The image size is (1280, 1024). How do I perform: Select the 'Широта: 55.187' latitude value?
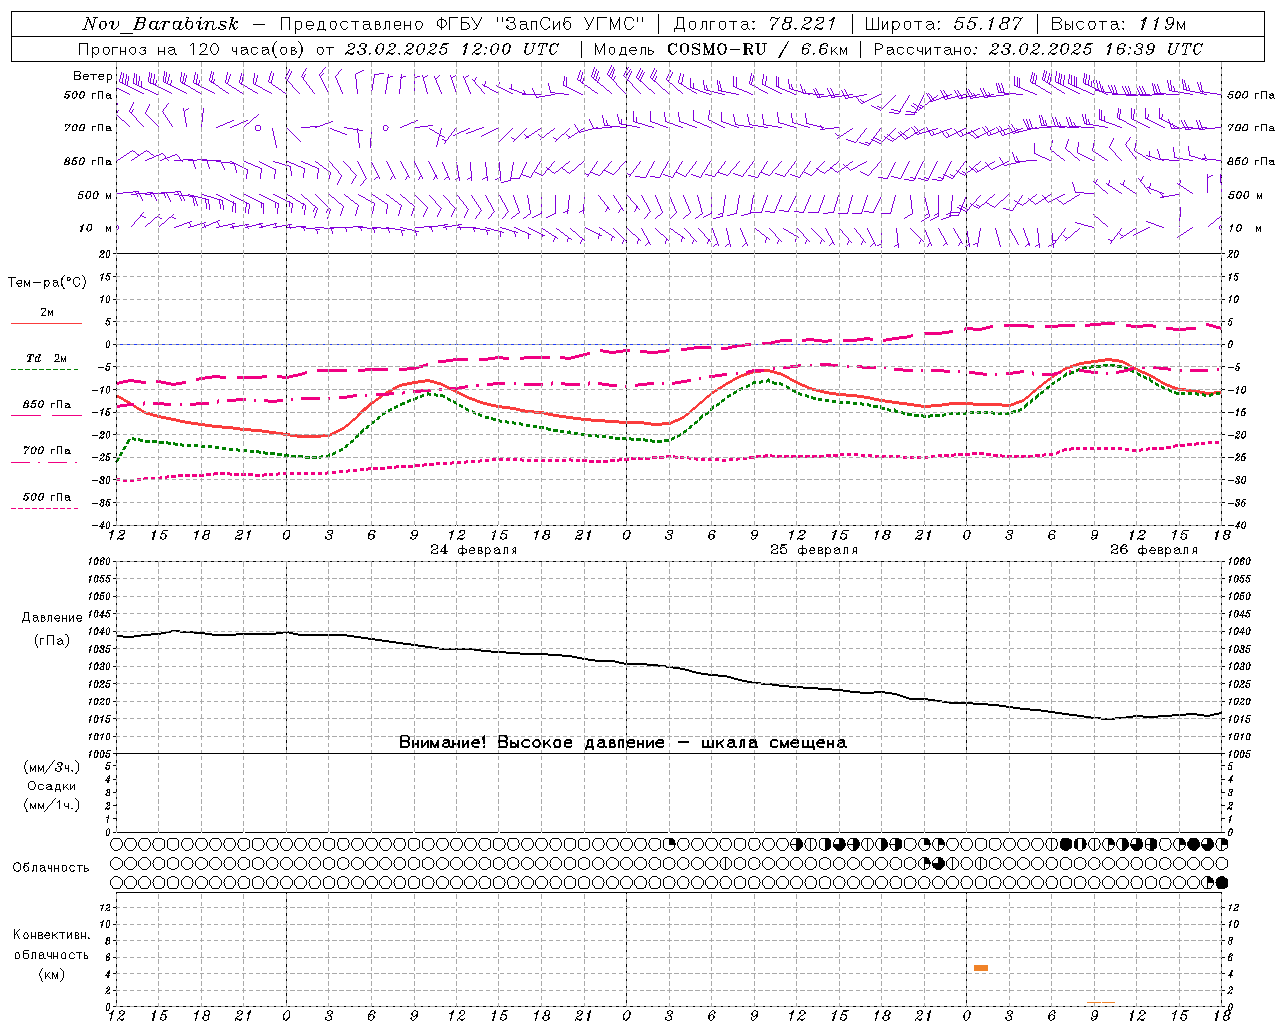pyautogui.click(x=943, y=24)
